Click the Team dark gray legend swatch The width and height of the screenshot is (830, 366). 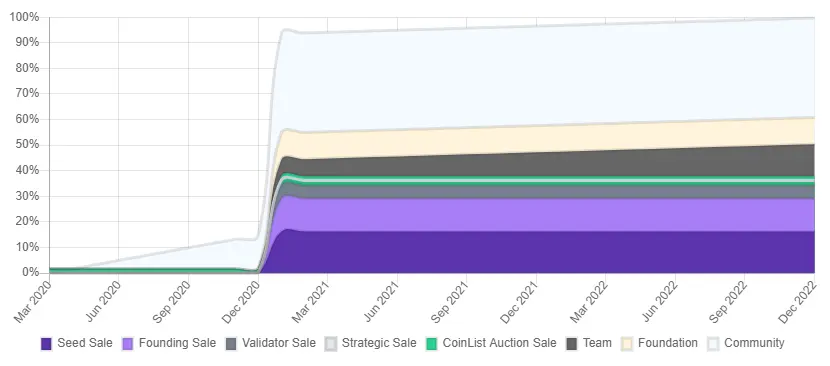pyautogui.click(x=572, y=344)
